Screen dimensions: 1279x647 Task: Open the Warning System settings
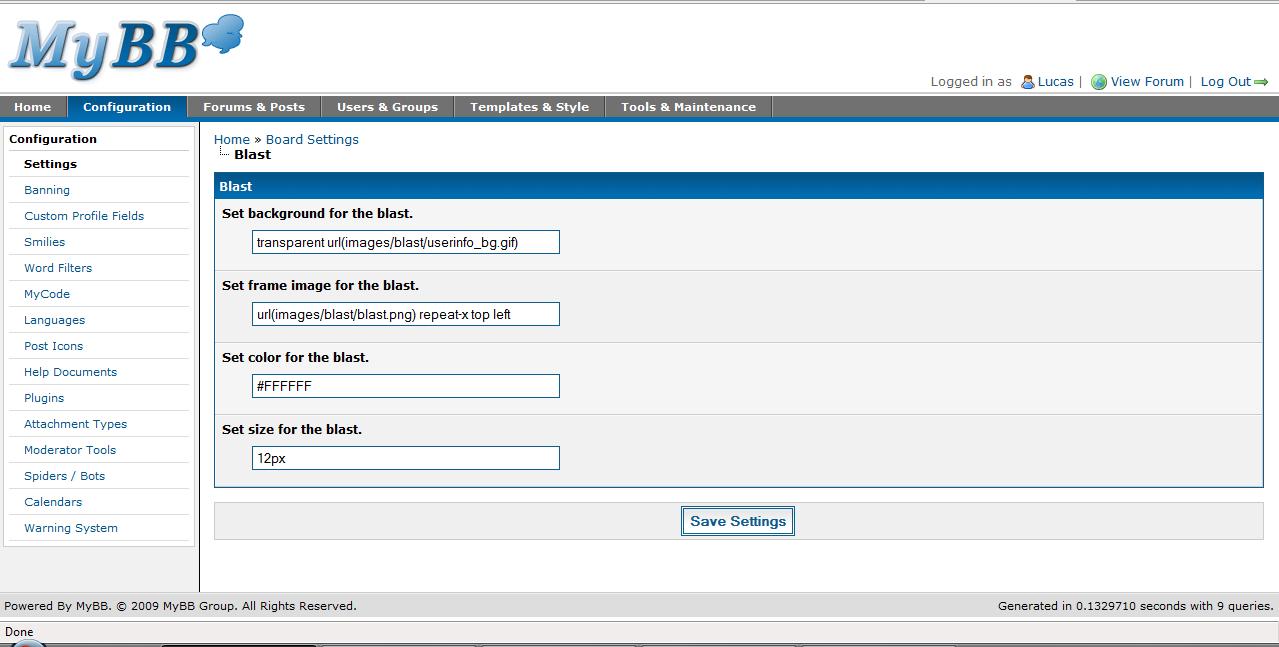tap(71, 528)
